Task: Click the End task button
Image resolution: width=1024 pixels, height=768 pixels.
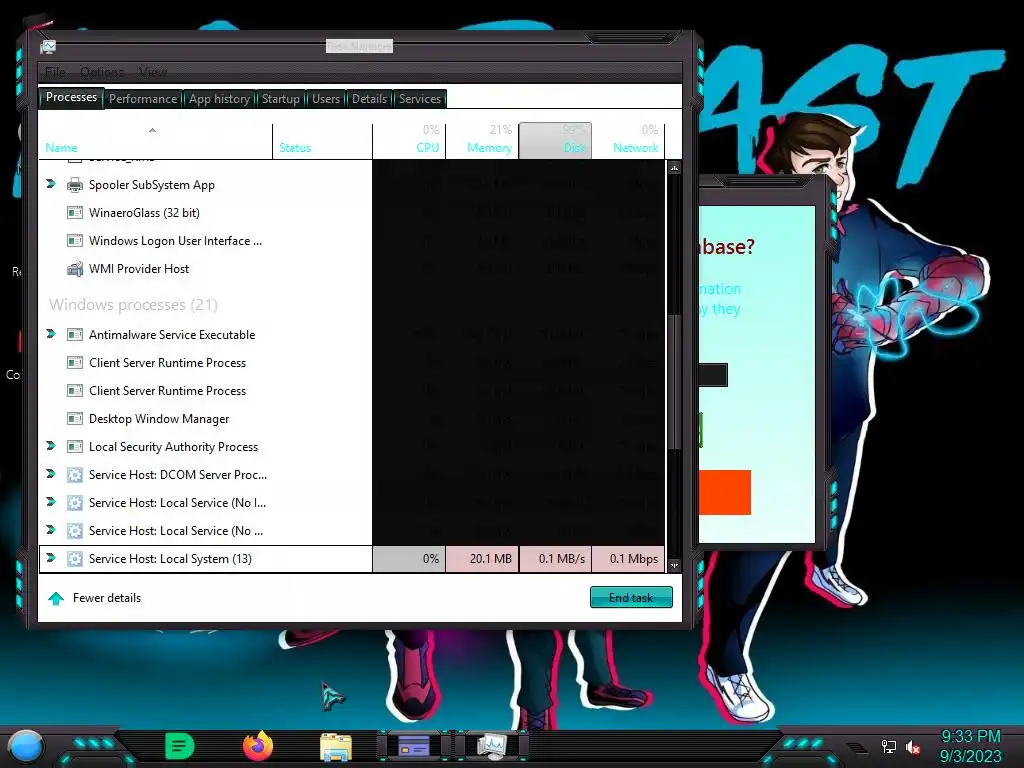Action: click(x=631, y=598)
